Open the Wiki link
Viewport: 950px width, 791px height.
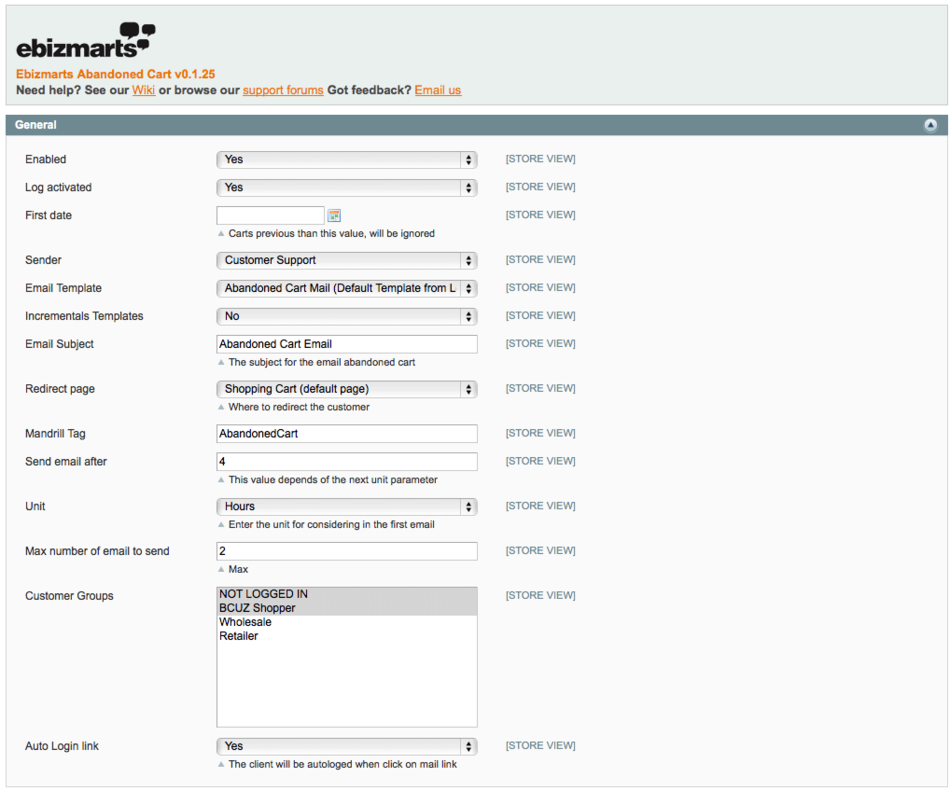(143, 90)
